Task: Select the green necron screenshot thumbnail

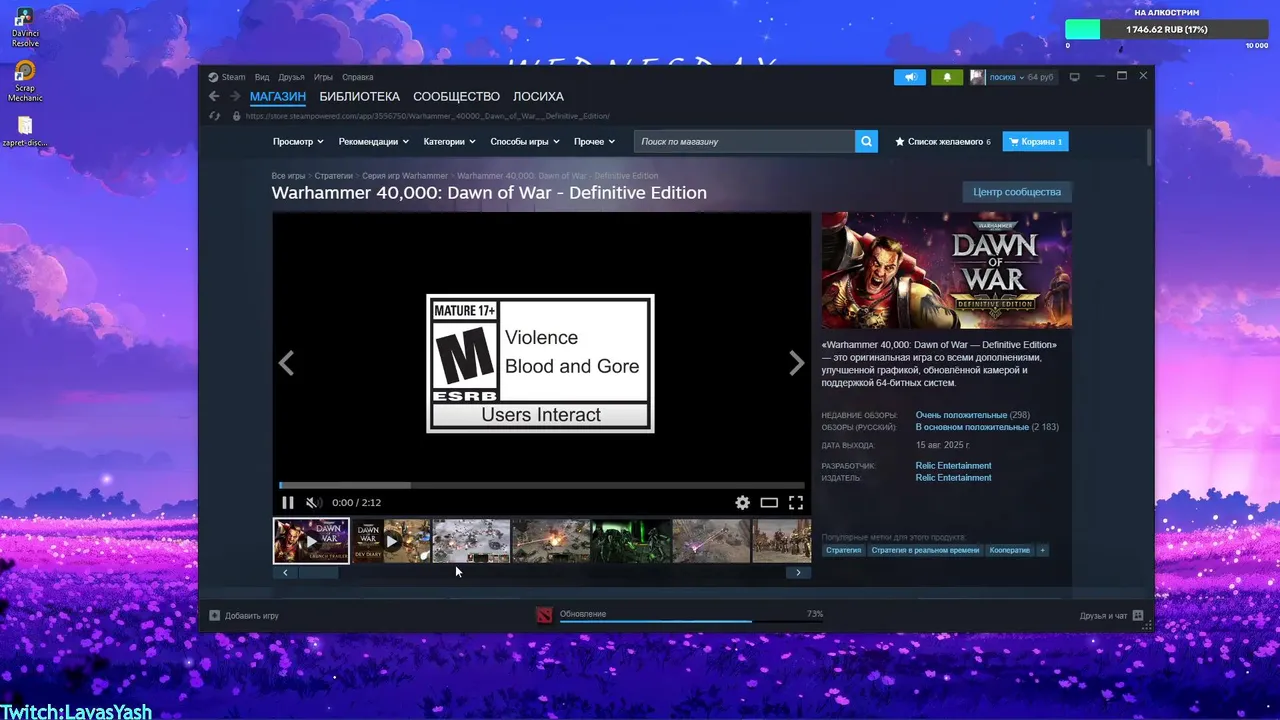Action: tap(631, 541)
